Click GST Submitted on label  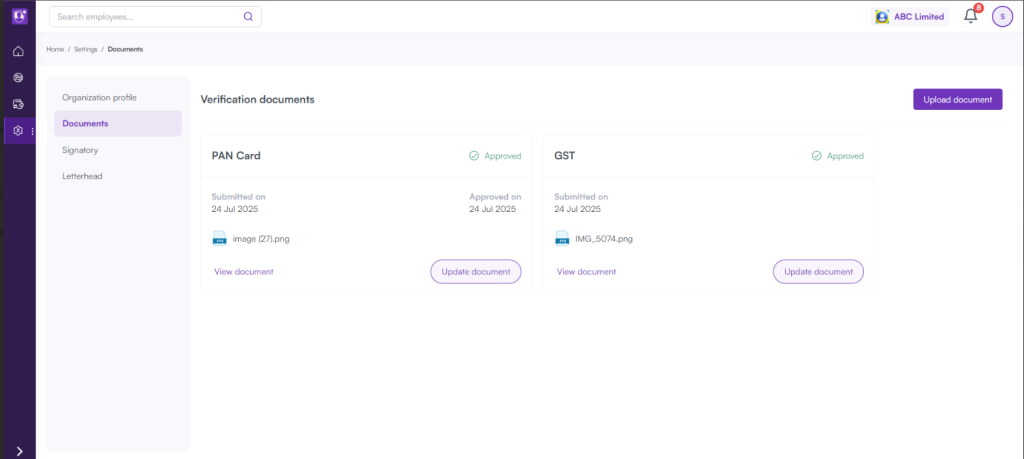pos(581,197)
